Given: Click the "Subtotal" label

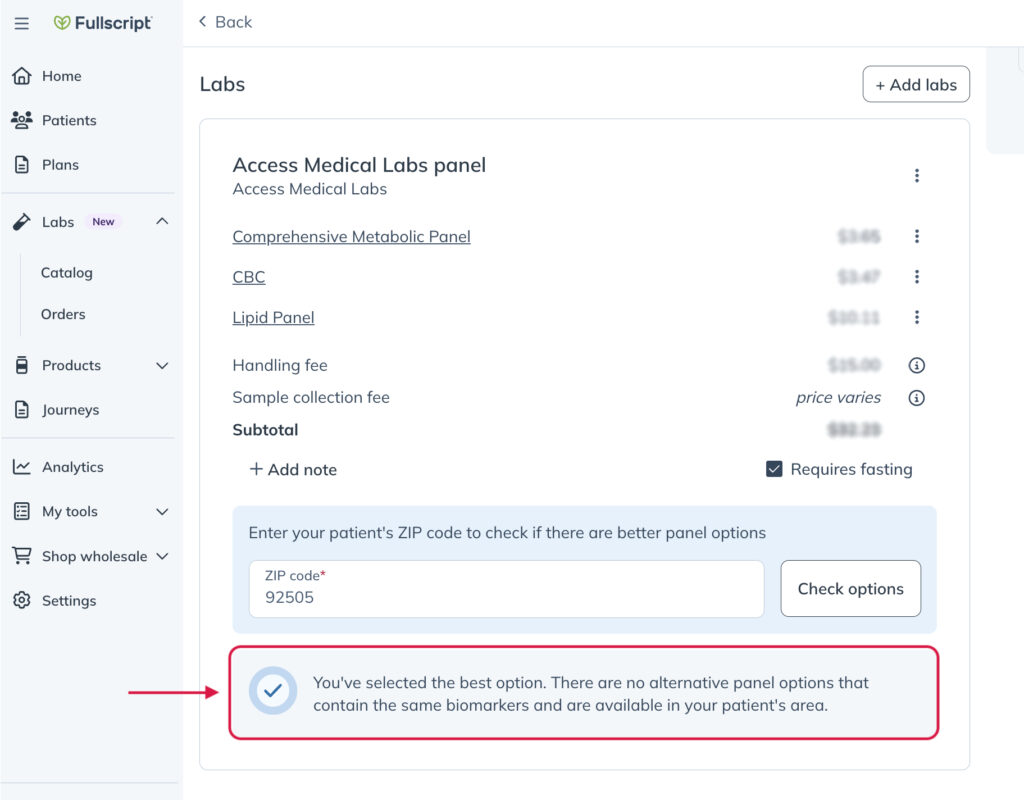Looking at the screenshot, I should click(x=265, y=430).
